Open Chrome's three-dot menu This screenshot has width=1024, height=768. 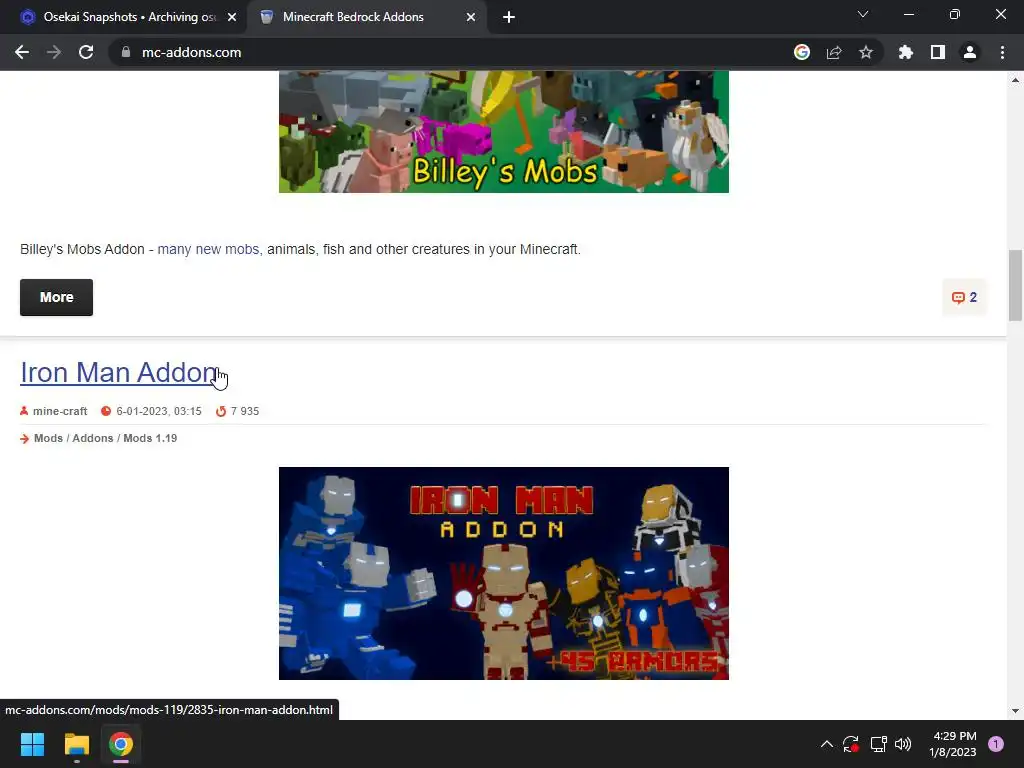1002,52
